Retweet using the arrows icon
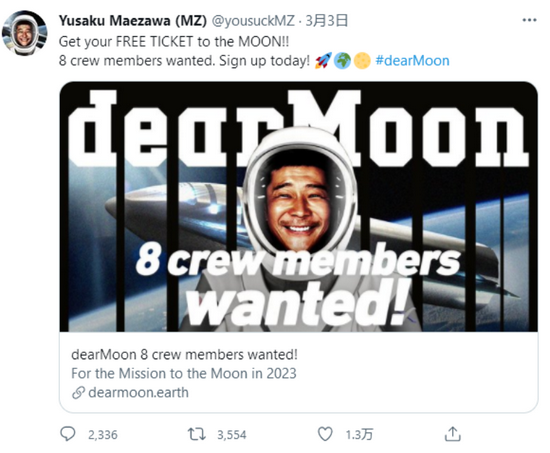 pos(196,434)
